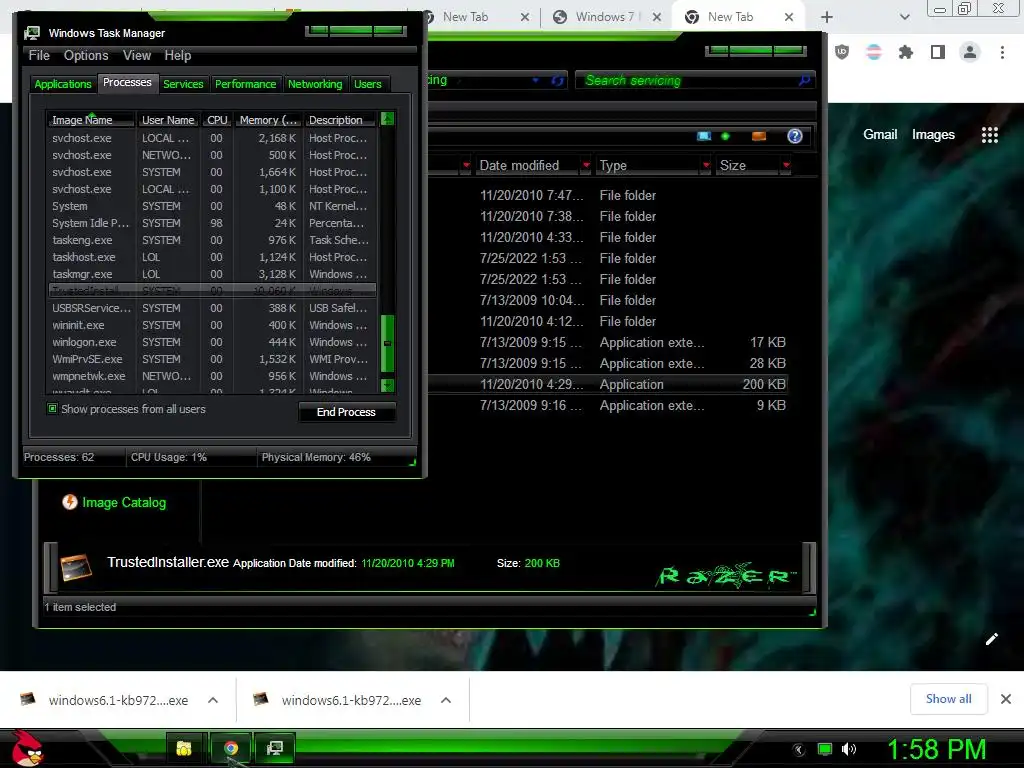Click Show all downloads button
The width and height of the screenshot is (1024, 768).
(x=948, y=699)
